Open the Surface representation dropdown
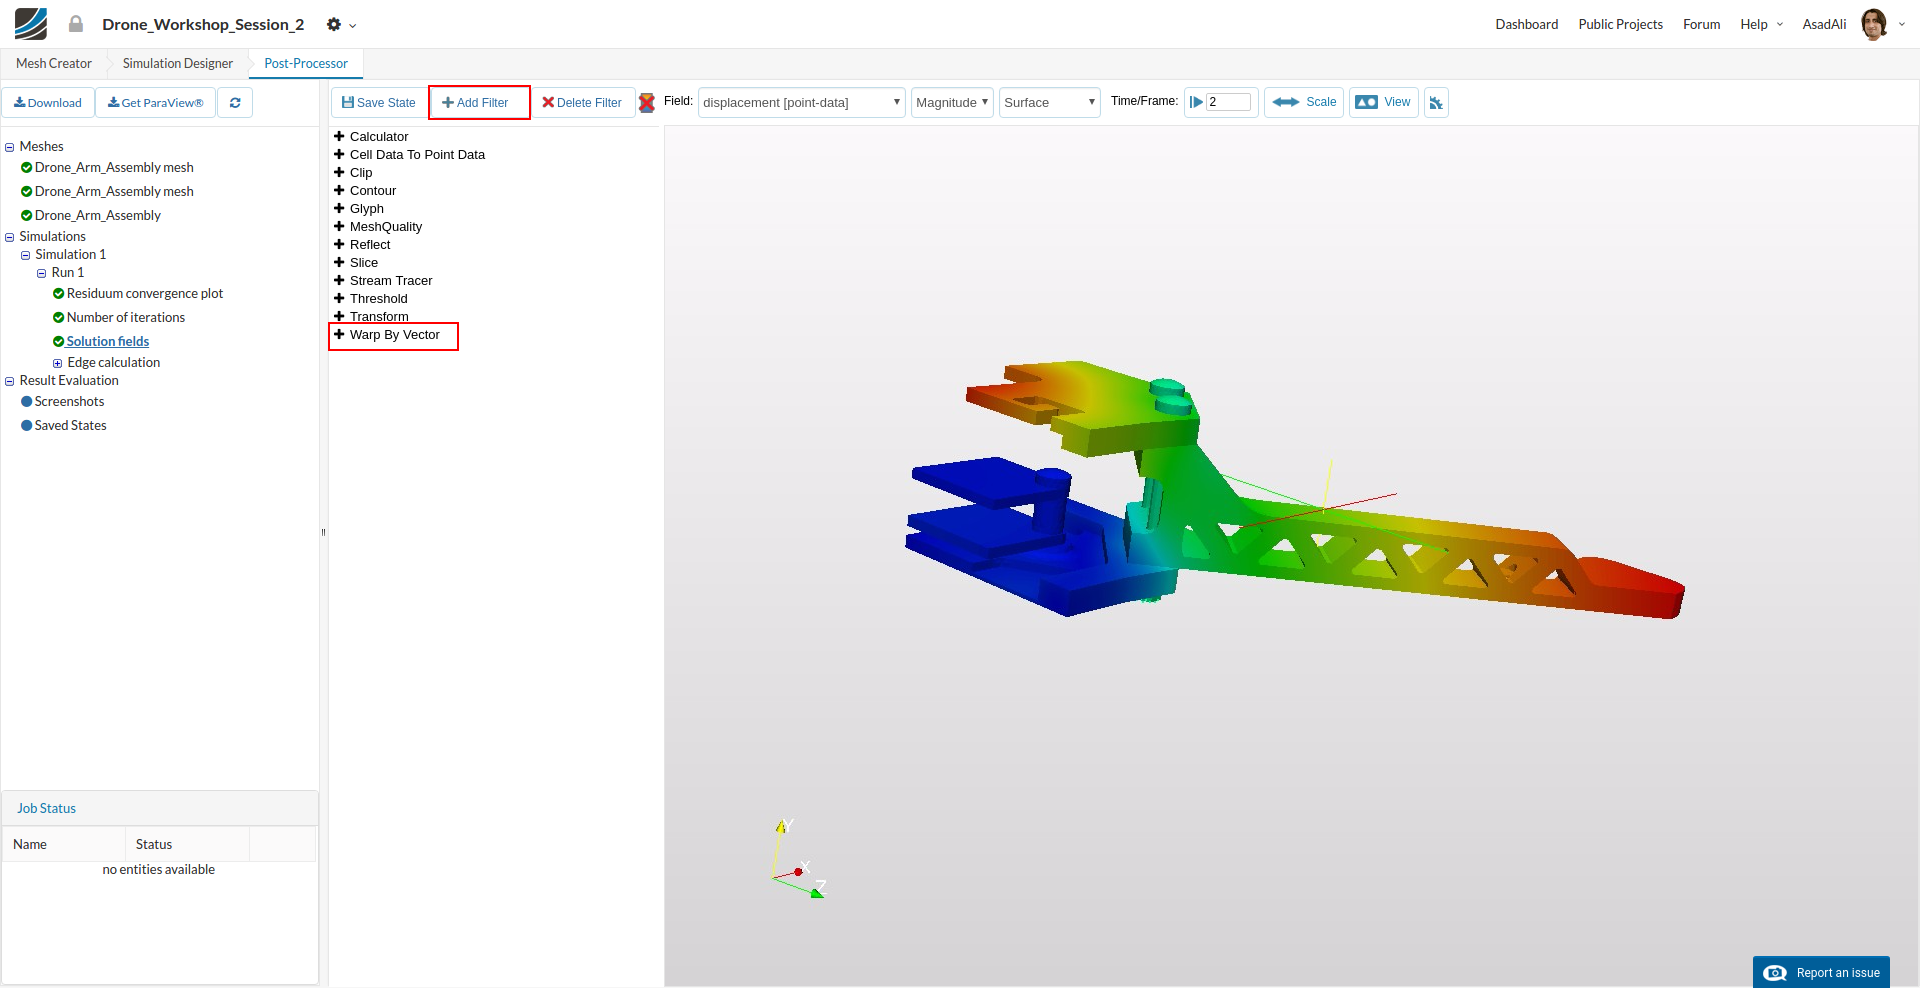 1049,102
